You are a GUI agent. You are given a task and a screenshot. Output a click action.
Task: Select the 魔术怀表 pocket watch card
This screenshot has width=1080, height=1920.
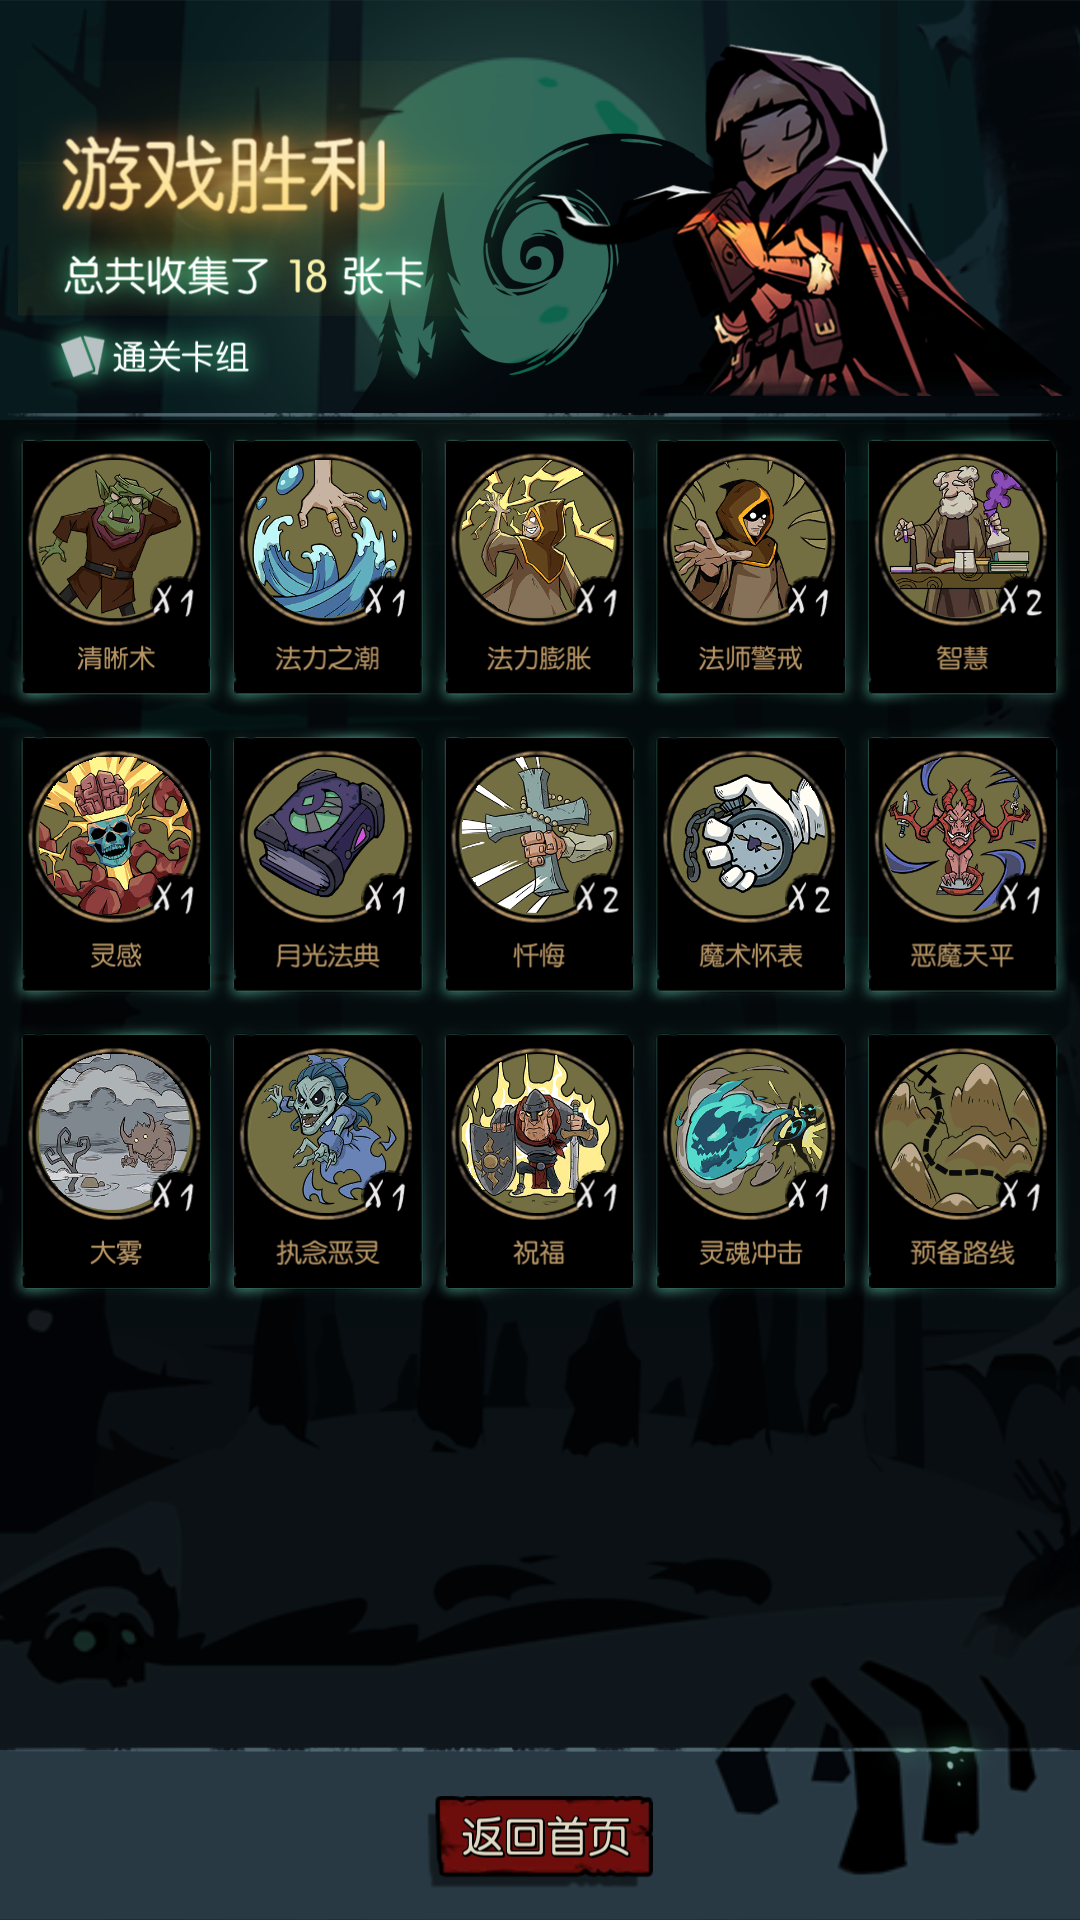point(751,864)
